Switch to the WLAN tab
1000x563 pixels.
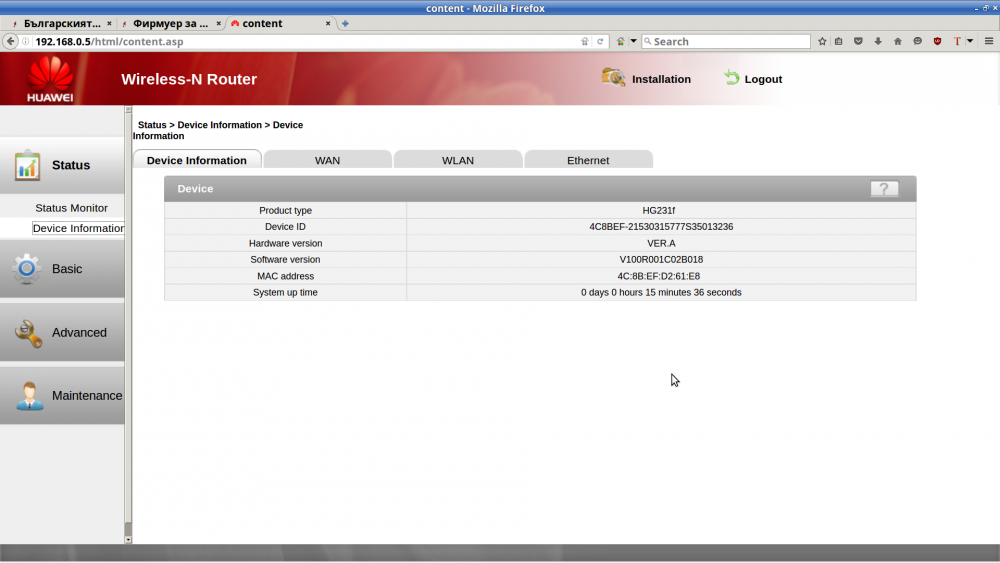point(458,160)
